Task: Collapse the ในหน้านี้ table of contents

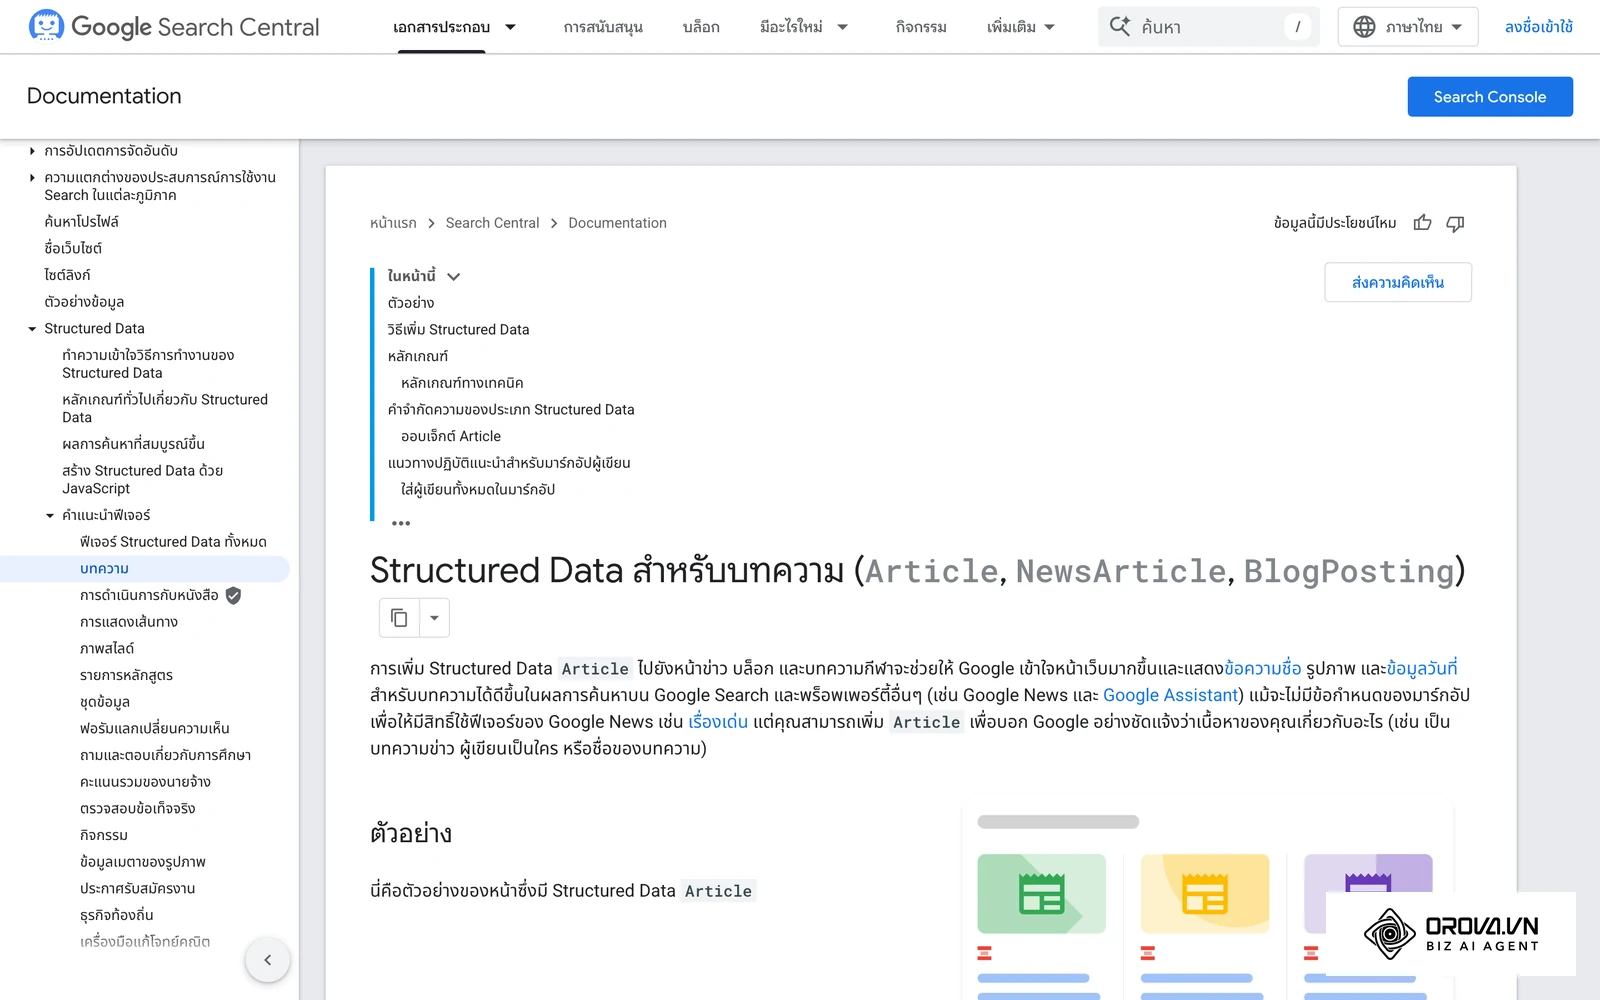Action: coord(453,277)
